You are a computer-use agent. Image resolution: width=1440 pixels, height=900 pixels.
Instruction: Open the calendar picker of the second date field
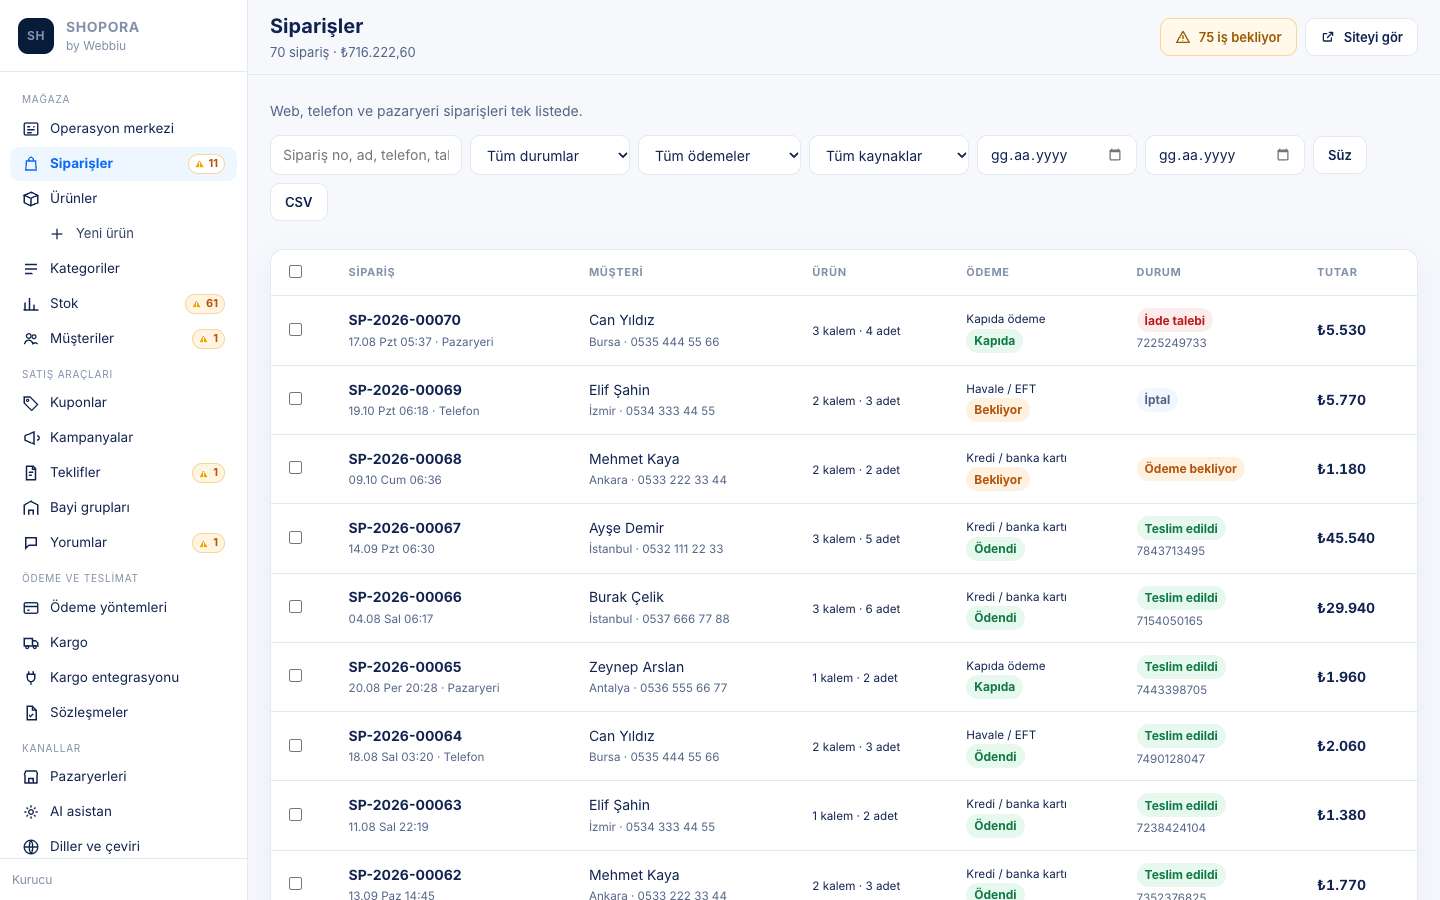1283,155
